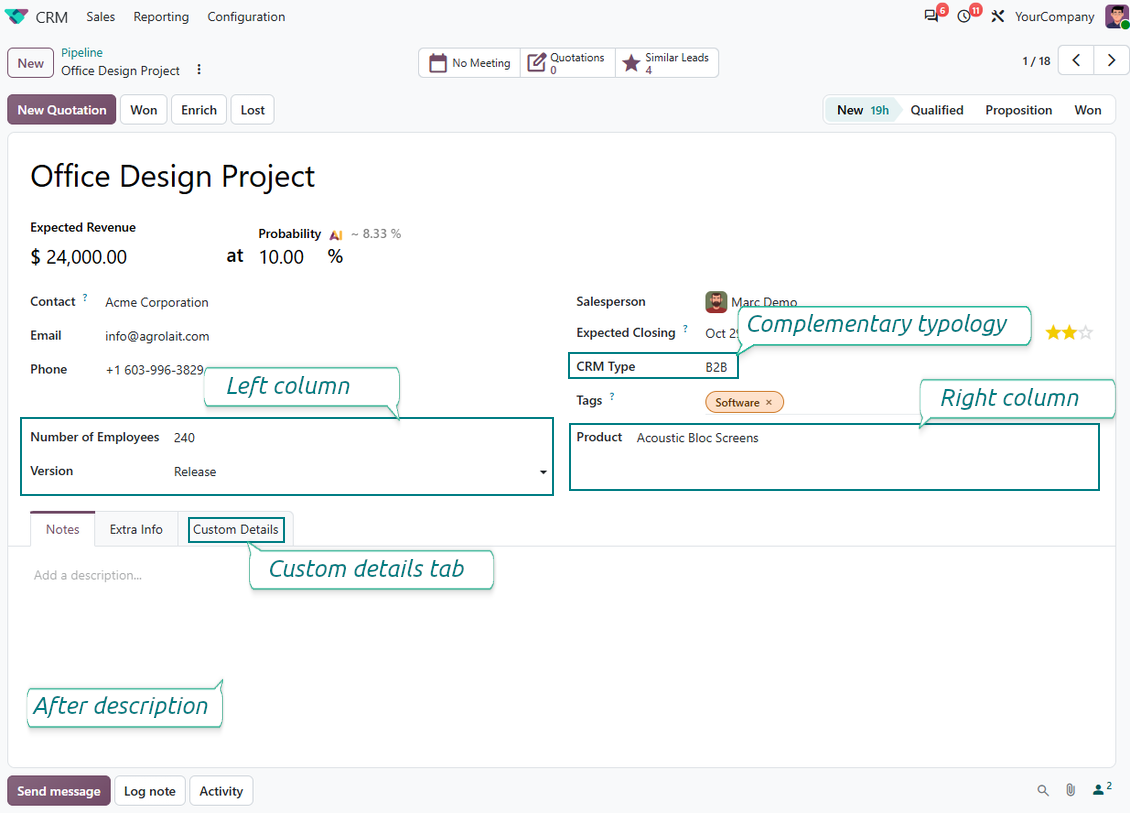Viewport: 1130px width, 813px height.
Task: Click the New record button
Action: click(30, 63)
